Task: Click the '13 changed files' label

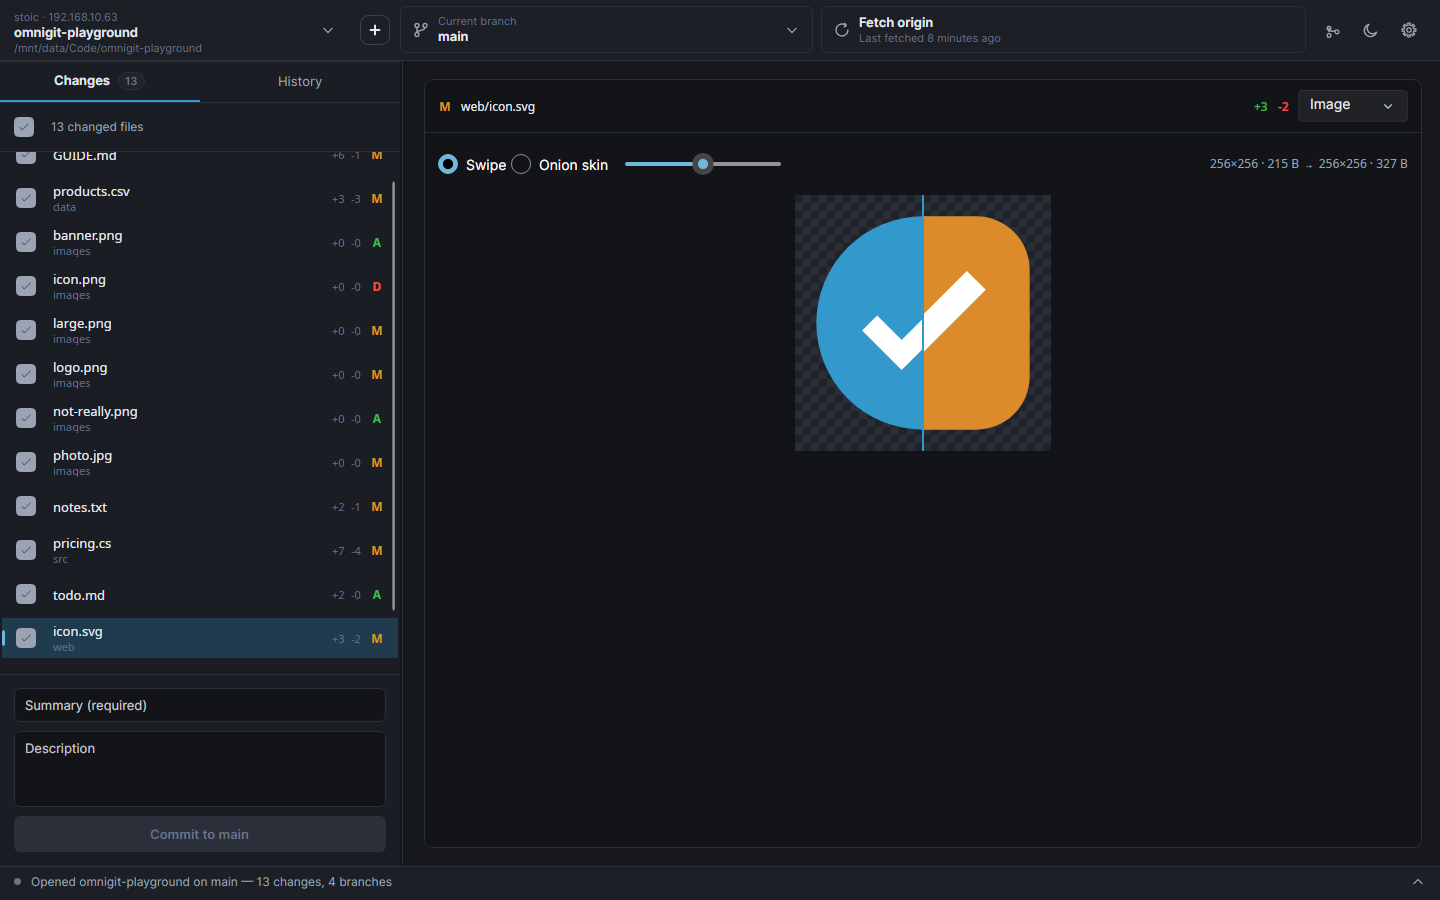Action: [97, 127]
